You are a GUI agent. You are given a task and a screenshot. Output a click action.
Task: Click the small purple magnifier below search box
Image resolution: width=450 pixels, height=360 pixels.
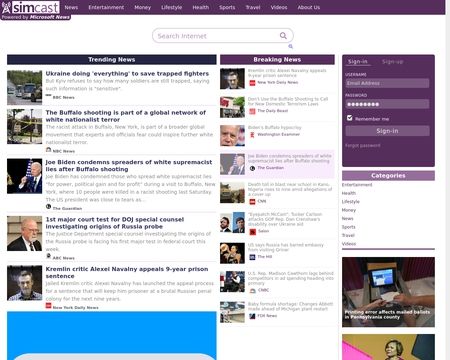(x=290, y=46)
